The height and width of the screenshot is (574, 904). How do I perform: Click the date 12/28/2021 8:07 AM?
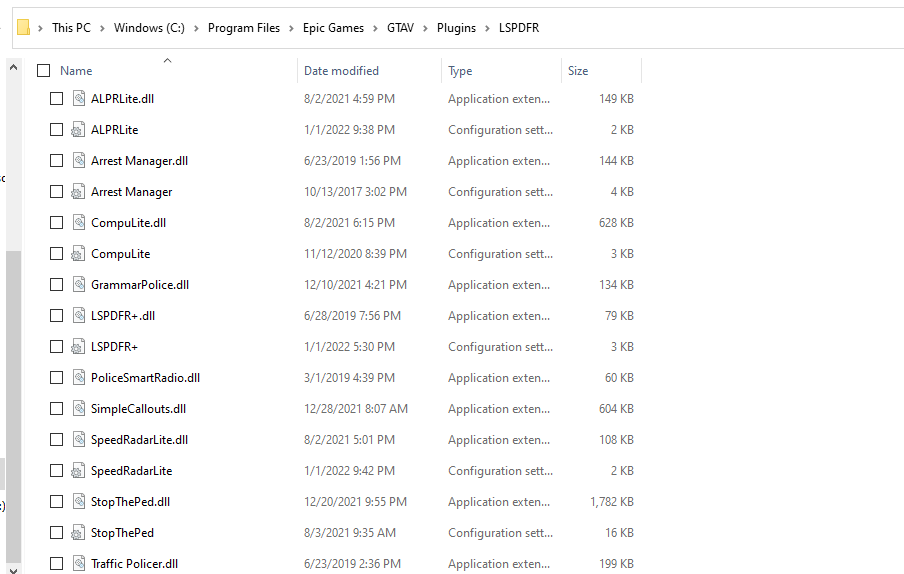tap(356, 409)
